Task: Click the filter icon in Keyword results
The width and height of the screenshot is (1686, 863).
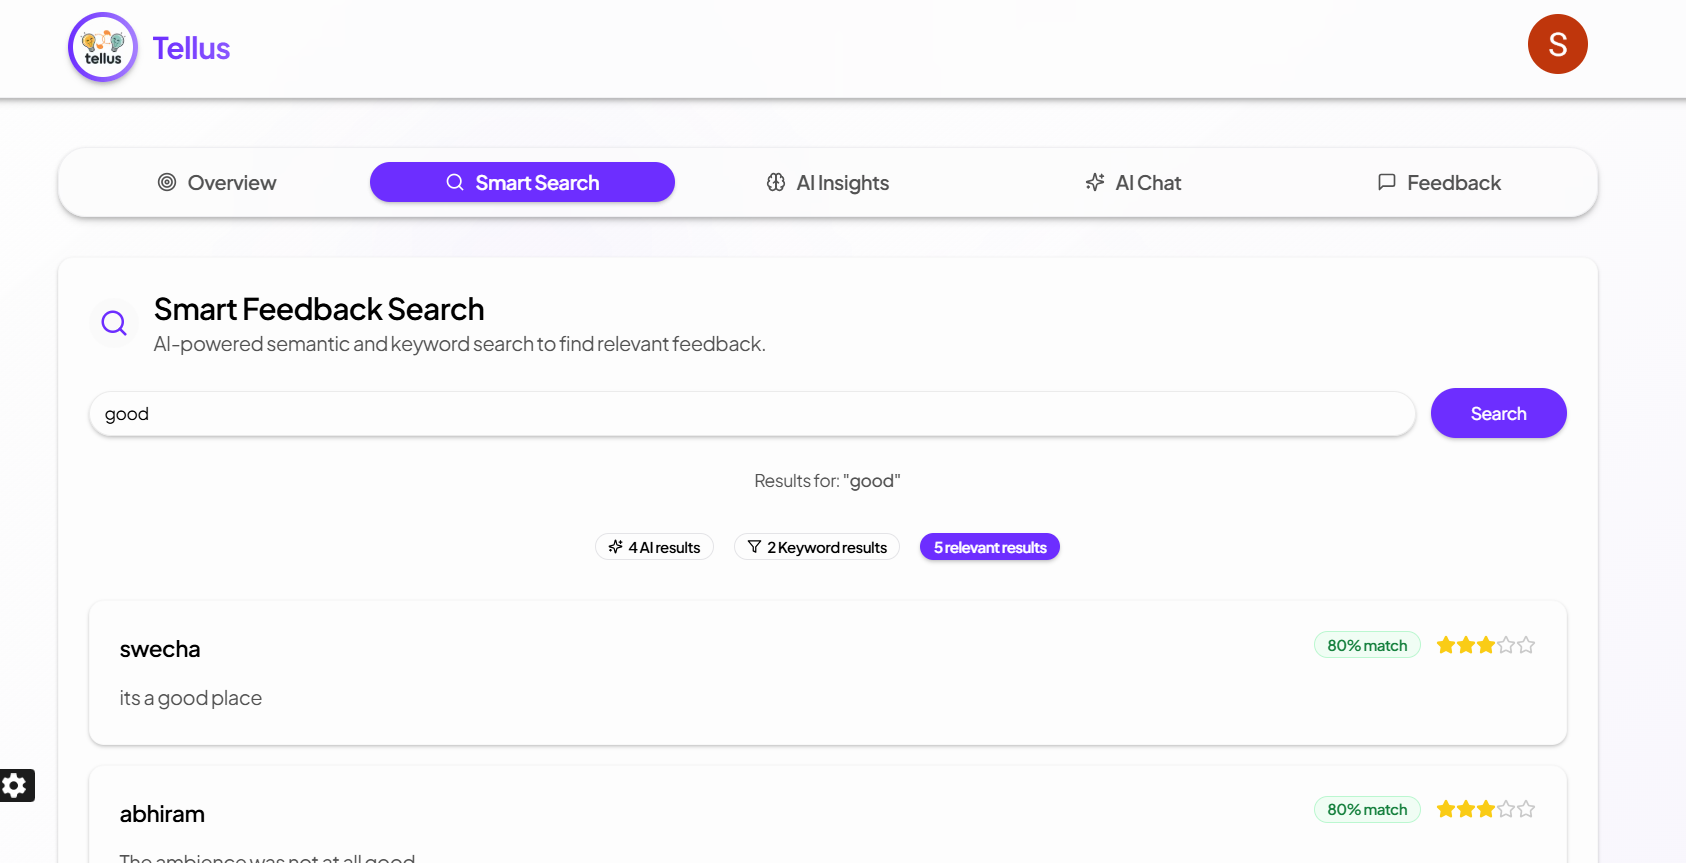Action: click(754, 547)
